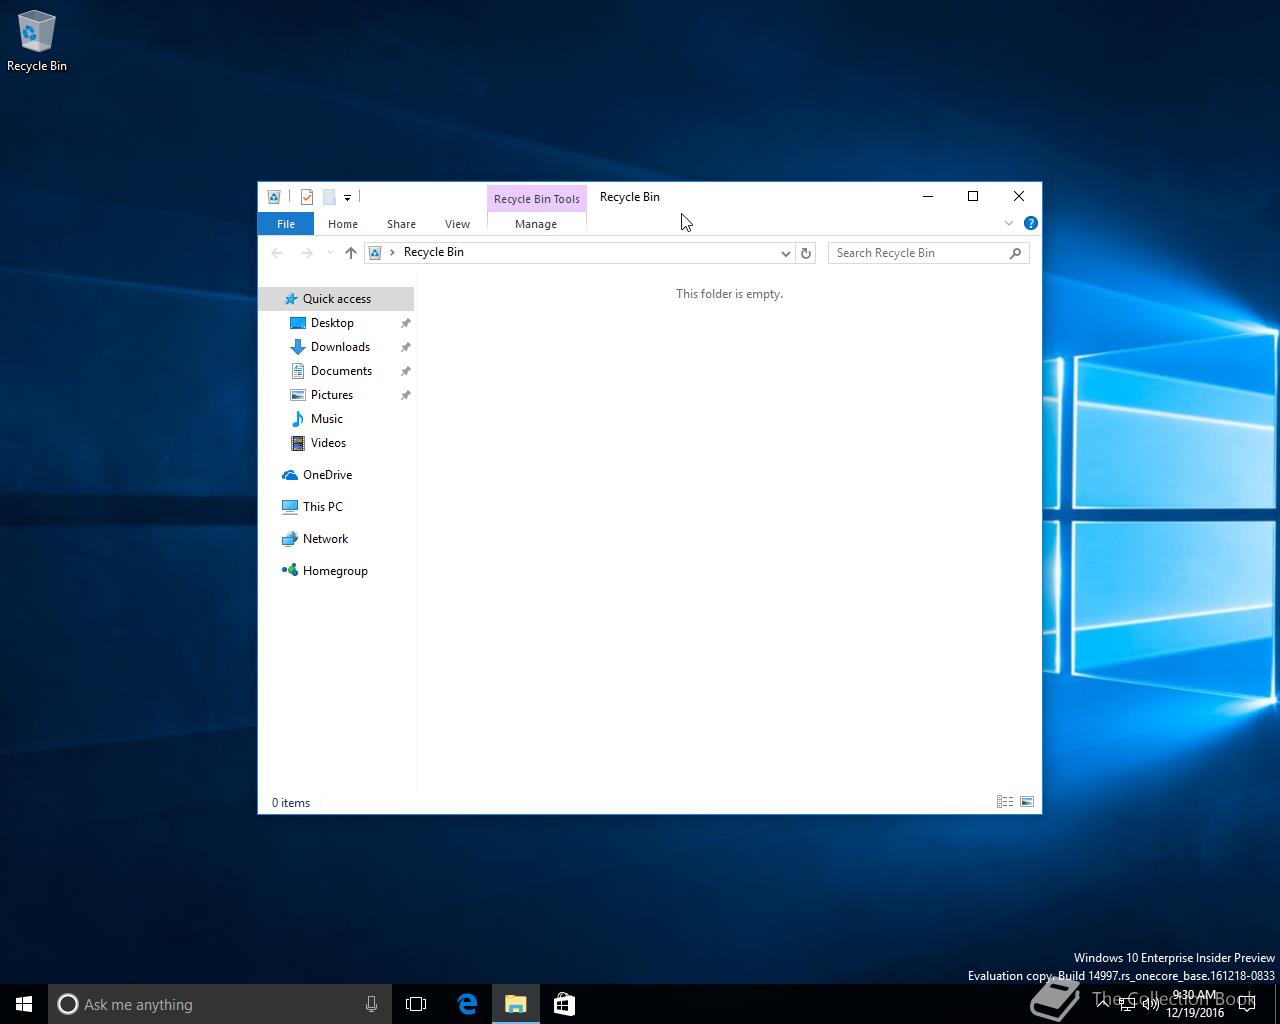Viewport: 1280px width, 1024px height.
Task: Open the Help question mark icon
Action: [1030, 223]
